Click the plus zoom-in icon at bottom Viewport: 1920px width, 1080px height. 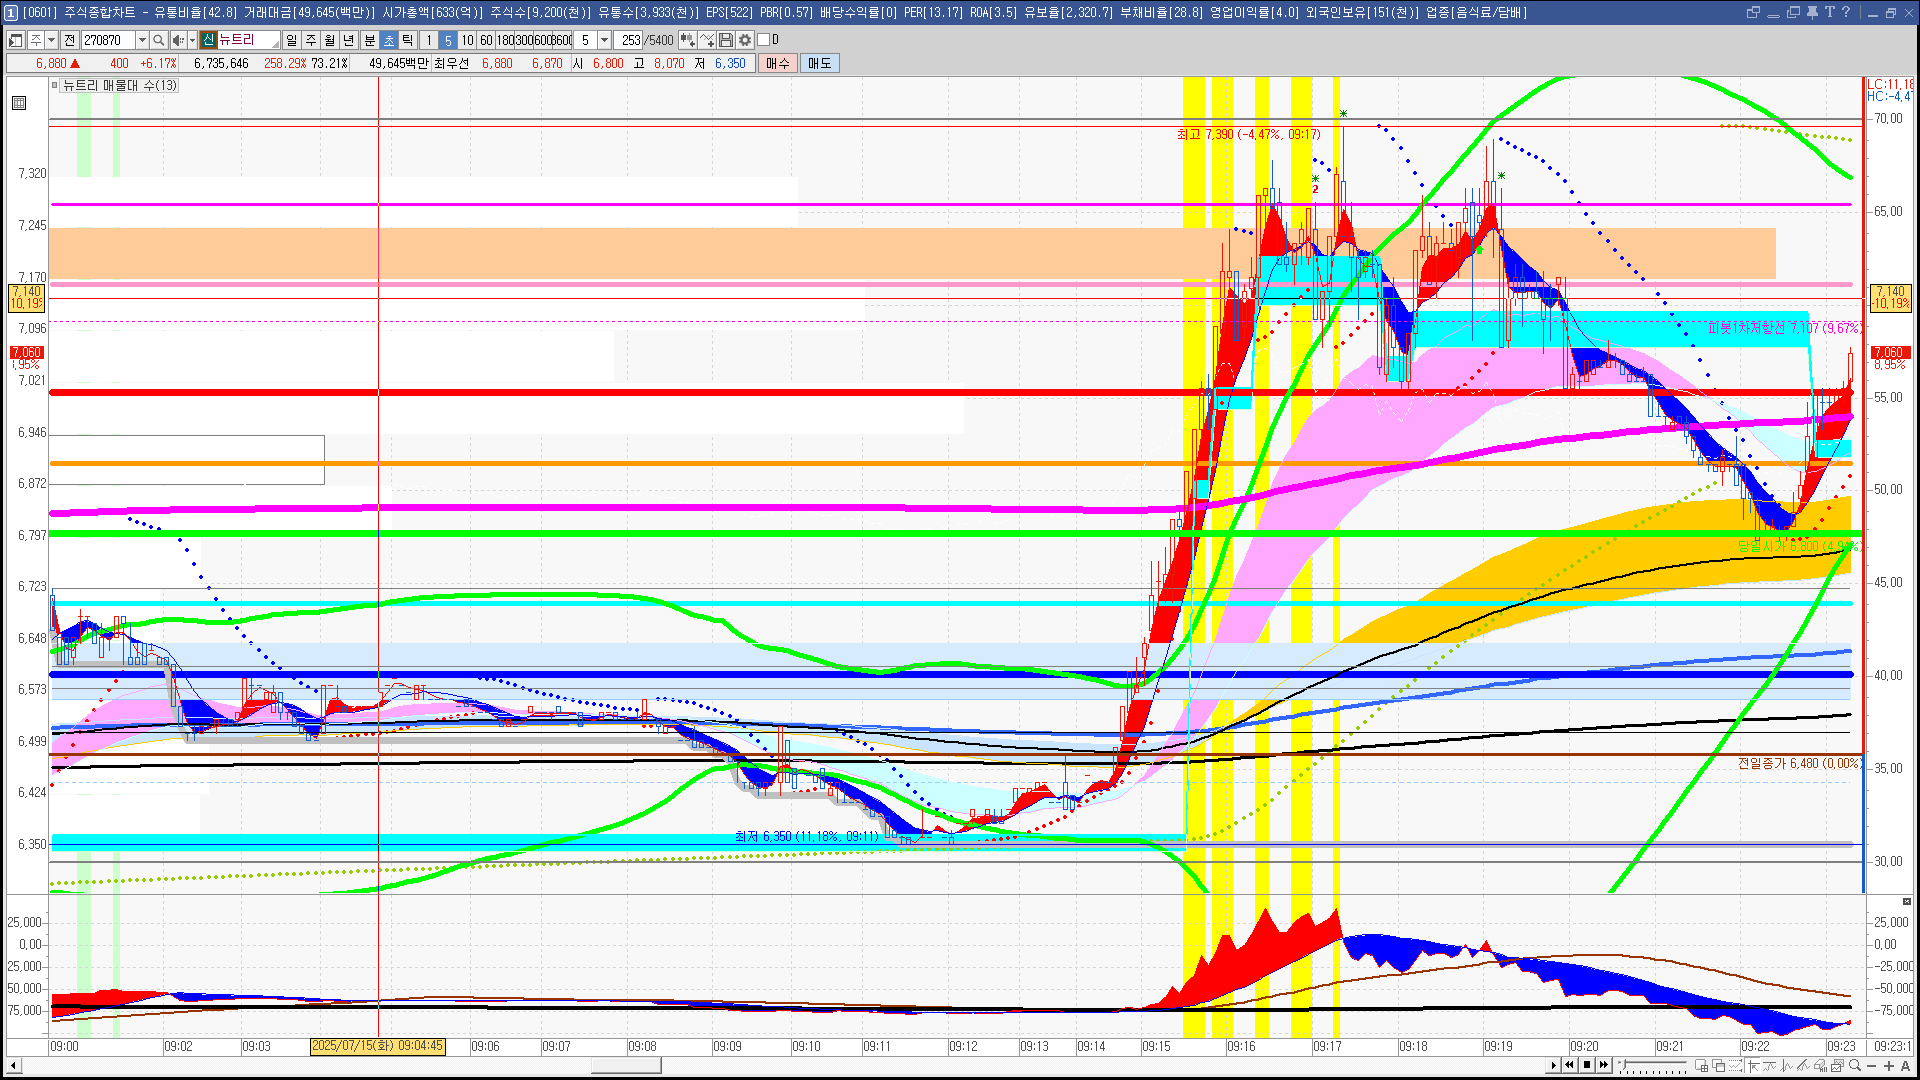click(x=1888, y=1066)
